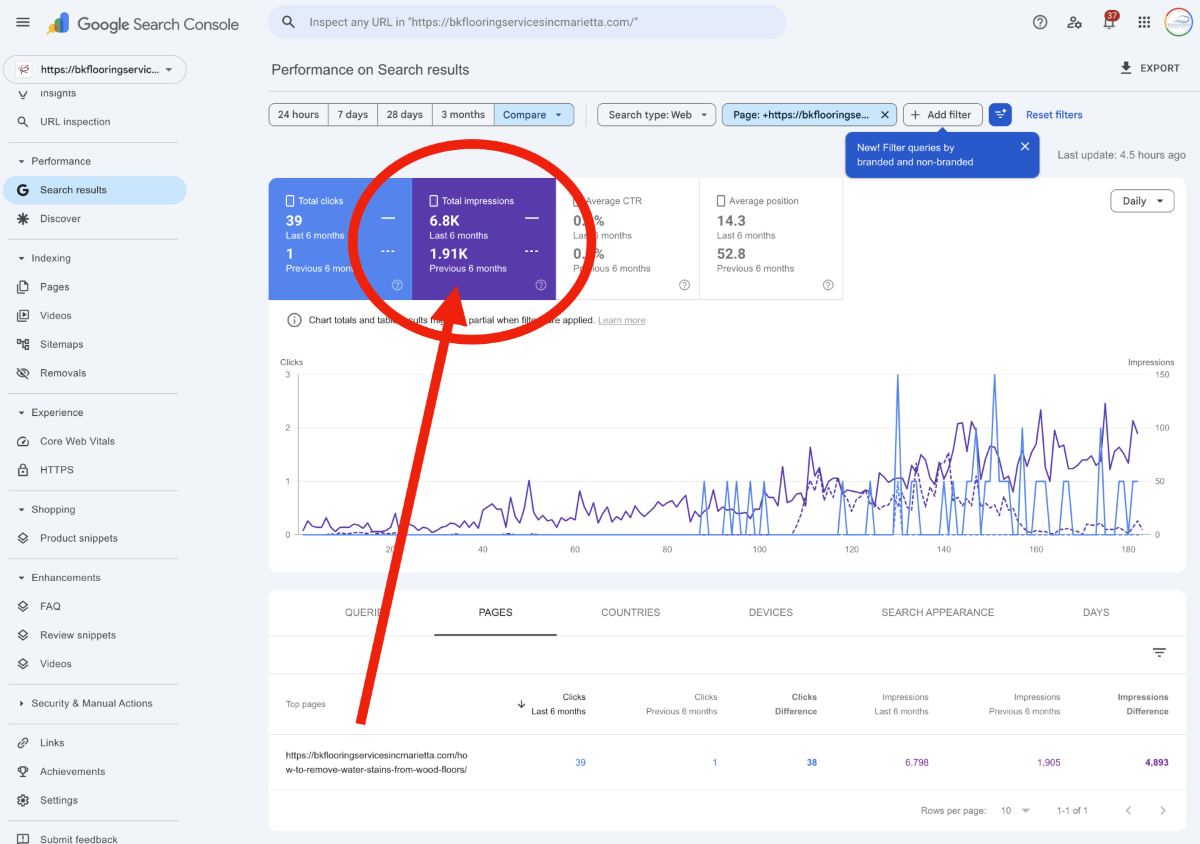The height and width of the screenshot is (844, 1200).
Task: Open Average position help icon
Action: click(x=828, y=285)
